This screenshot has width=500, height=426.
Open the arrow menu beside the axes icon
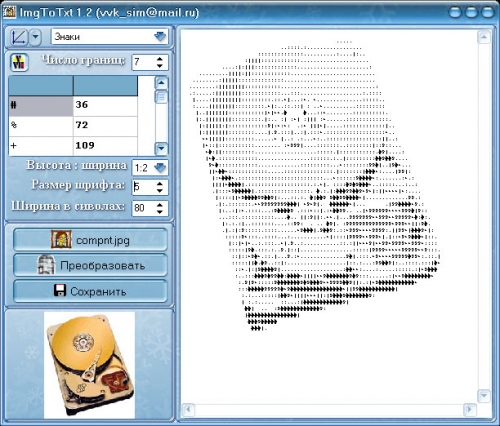pyautogui.click(x=35, y=37)
